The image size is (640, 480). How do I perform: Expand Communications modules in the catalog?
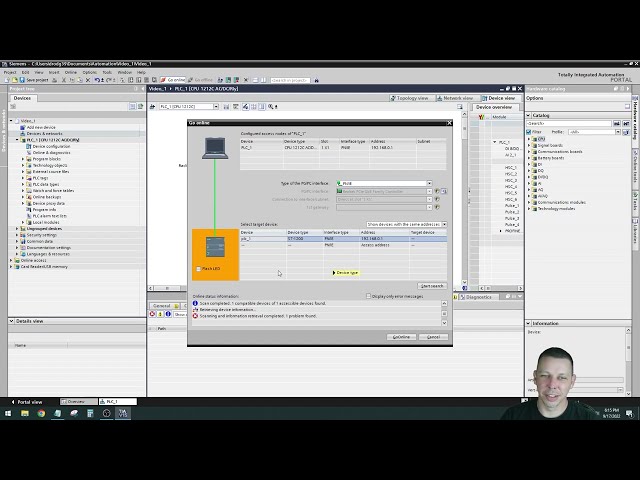click(x=529, y=202)
